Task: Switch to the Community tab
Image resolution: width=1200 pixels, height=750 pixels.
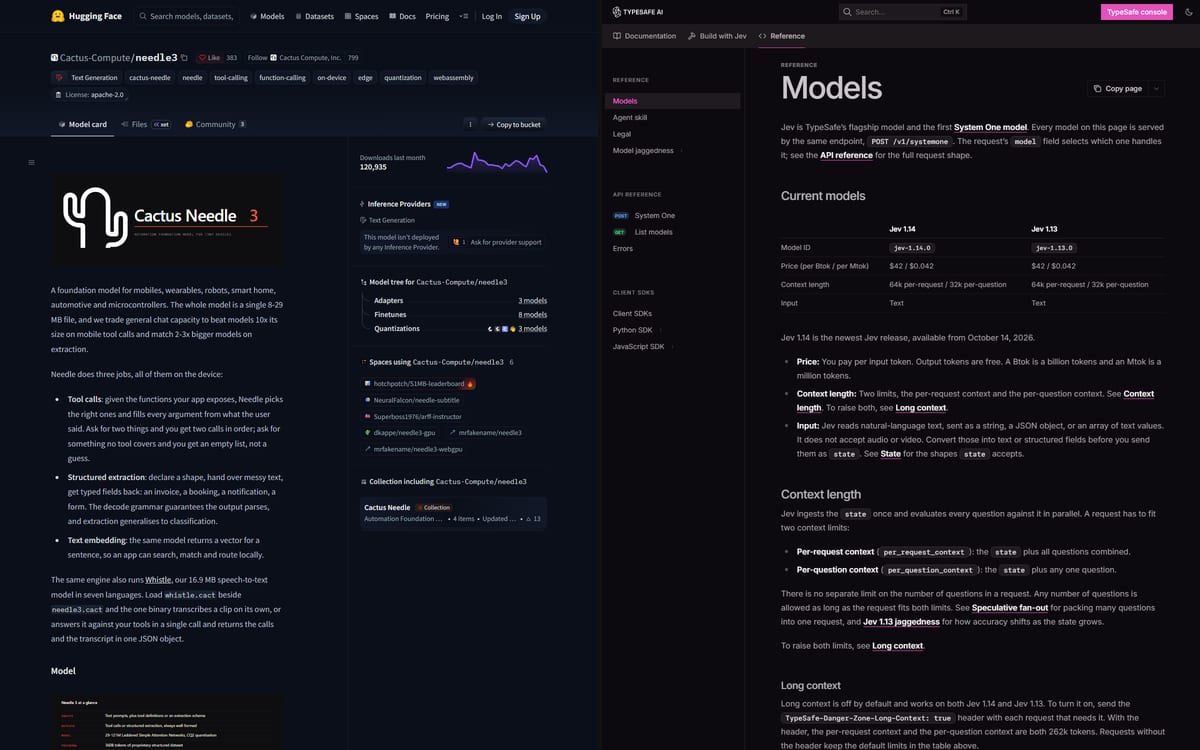Action: coord(215,124)
